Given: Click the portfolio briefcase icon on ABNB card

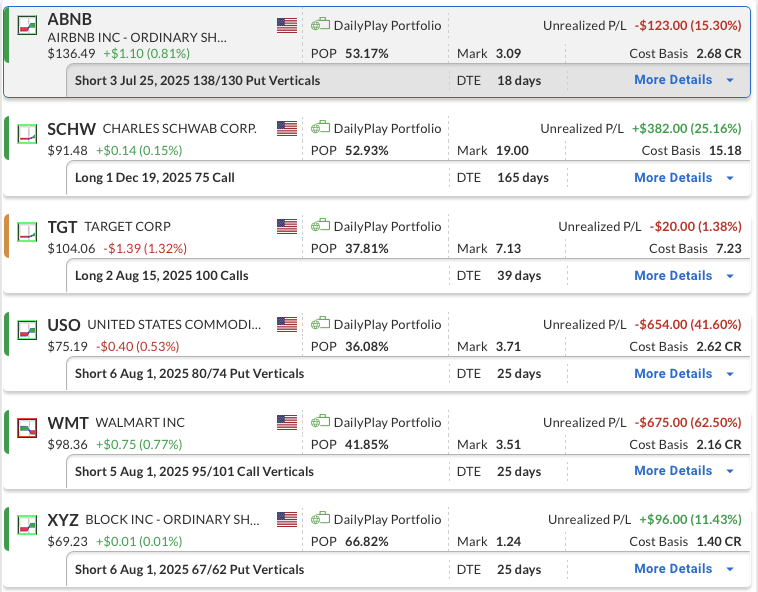Looking at the screenshot, I should click(320, 24).
